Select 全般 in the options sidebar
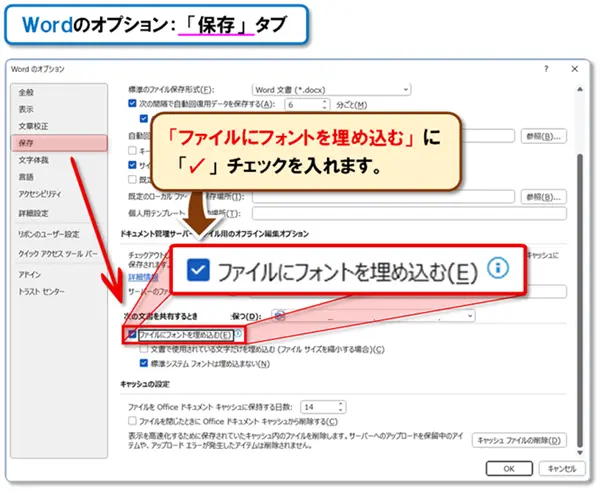600x491 pixels. pos(59,92)
